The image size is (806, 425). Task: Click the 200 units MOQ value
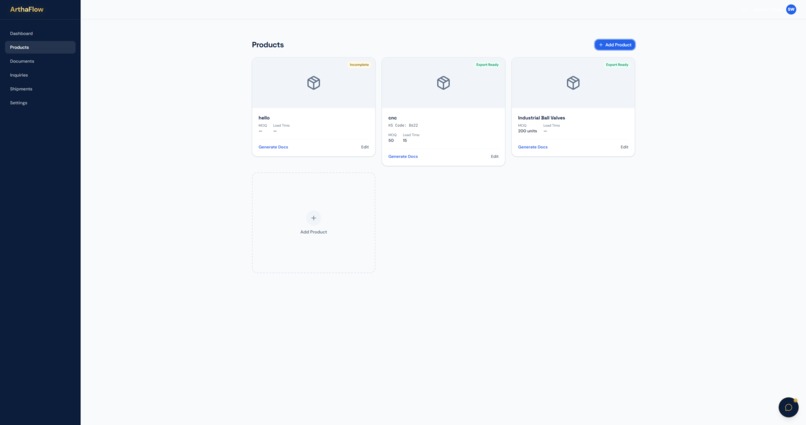527,131
